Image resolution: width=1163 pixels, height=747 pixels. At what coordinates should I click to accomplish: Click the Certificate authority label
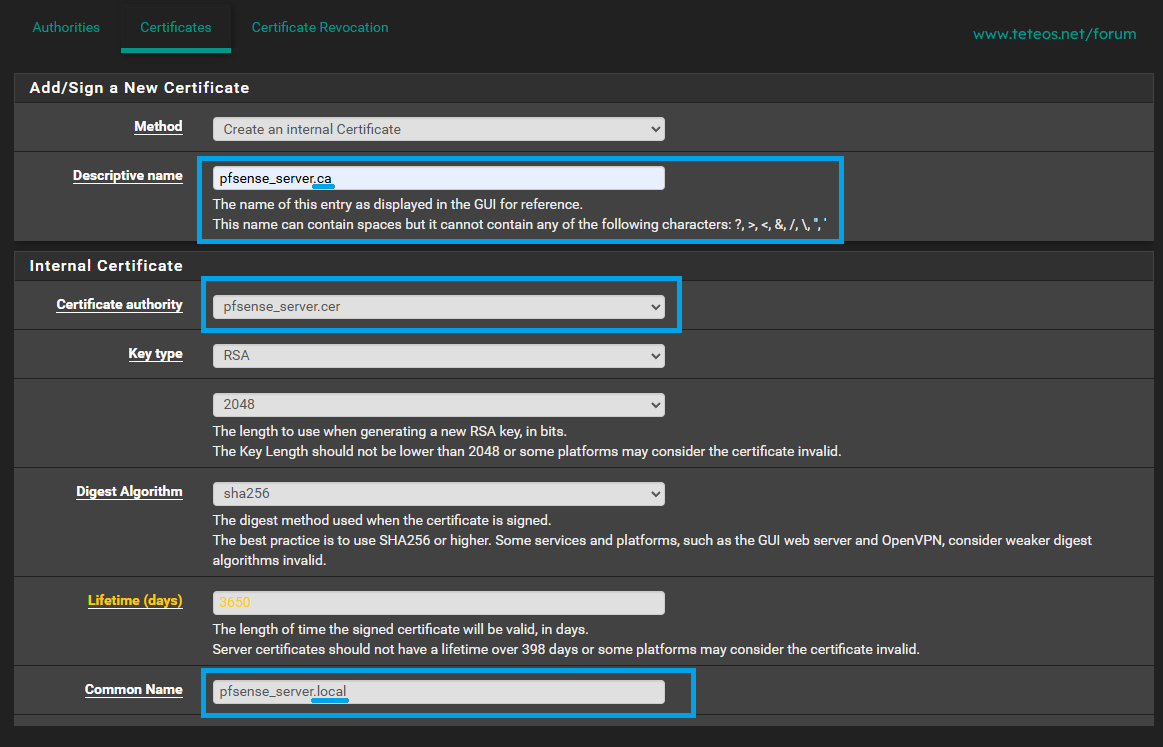pos(119,304)
